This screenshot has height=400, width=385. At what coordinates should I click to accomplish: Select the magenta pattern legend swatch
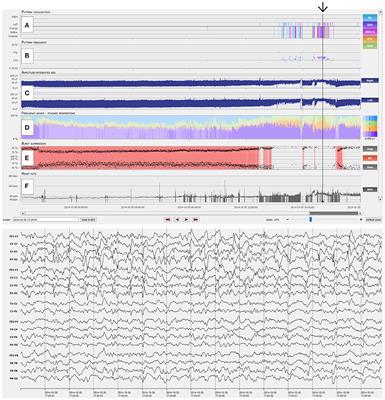point(370,31)
